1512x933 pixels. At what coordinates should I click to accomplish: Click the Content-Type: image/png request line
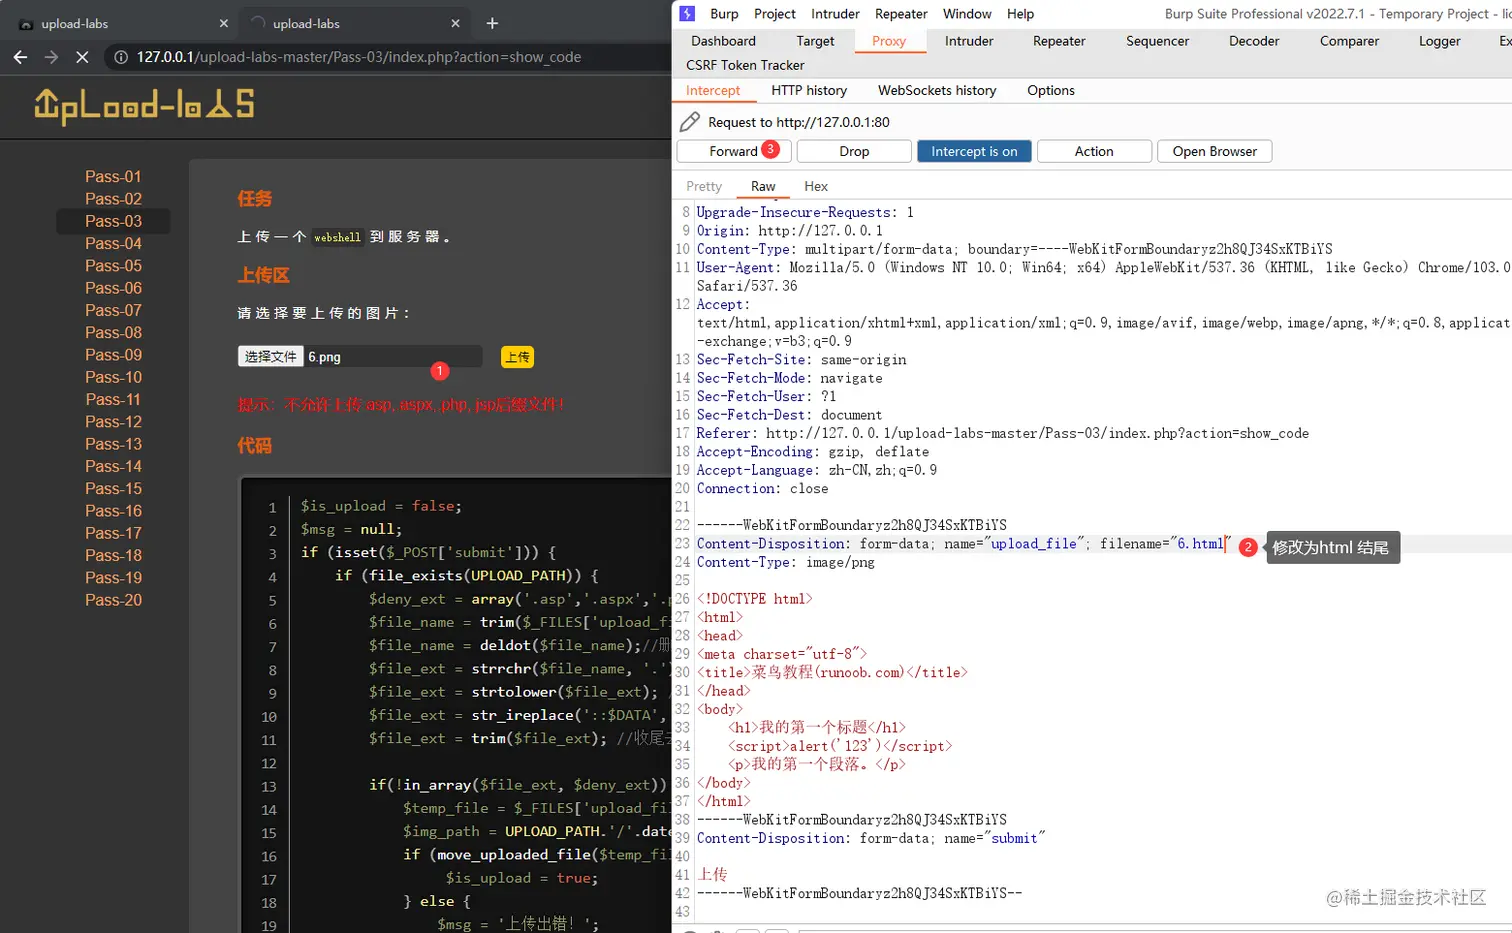(785, 562)
